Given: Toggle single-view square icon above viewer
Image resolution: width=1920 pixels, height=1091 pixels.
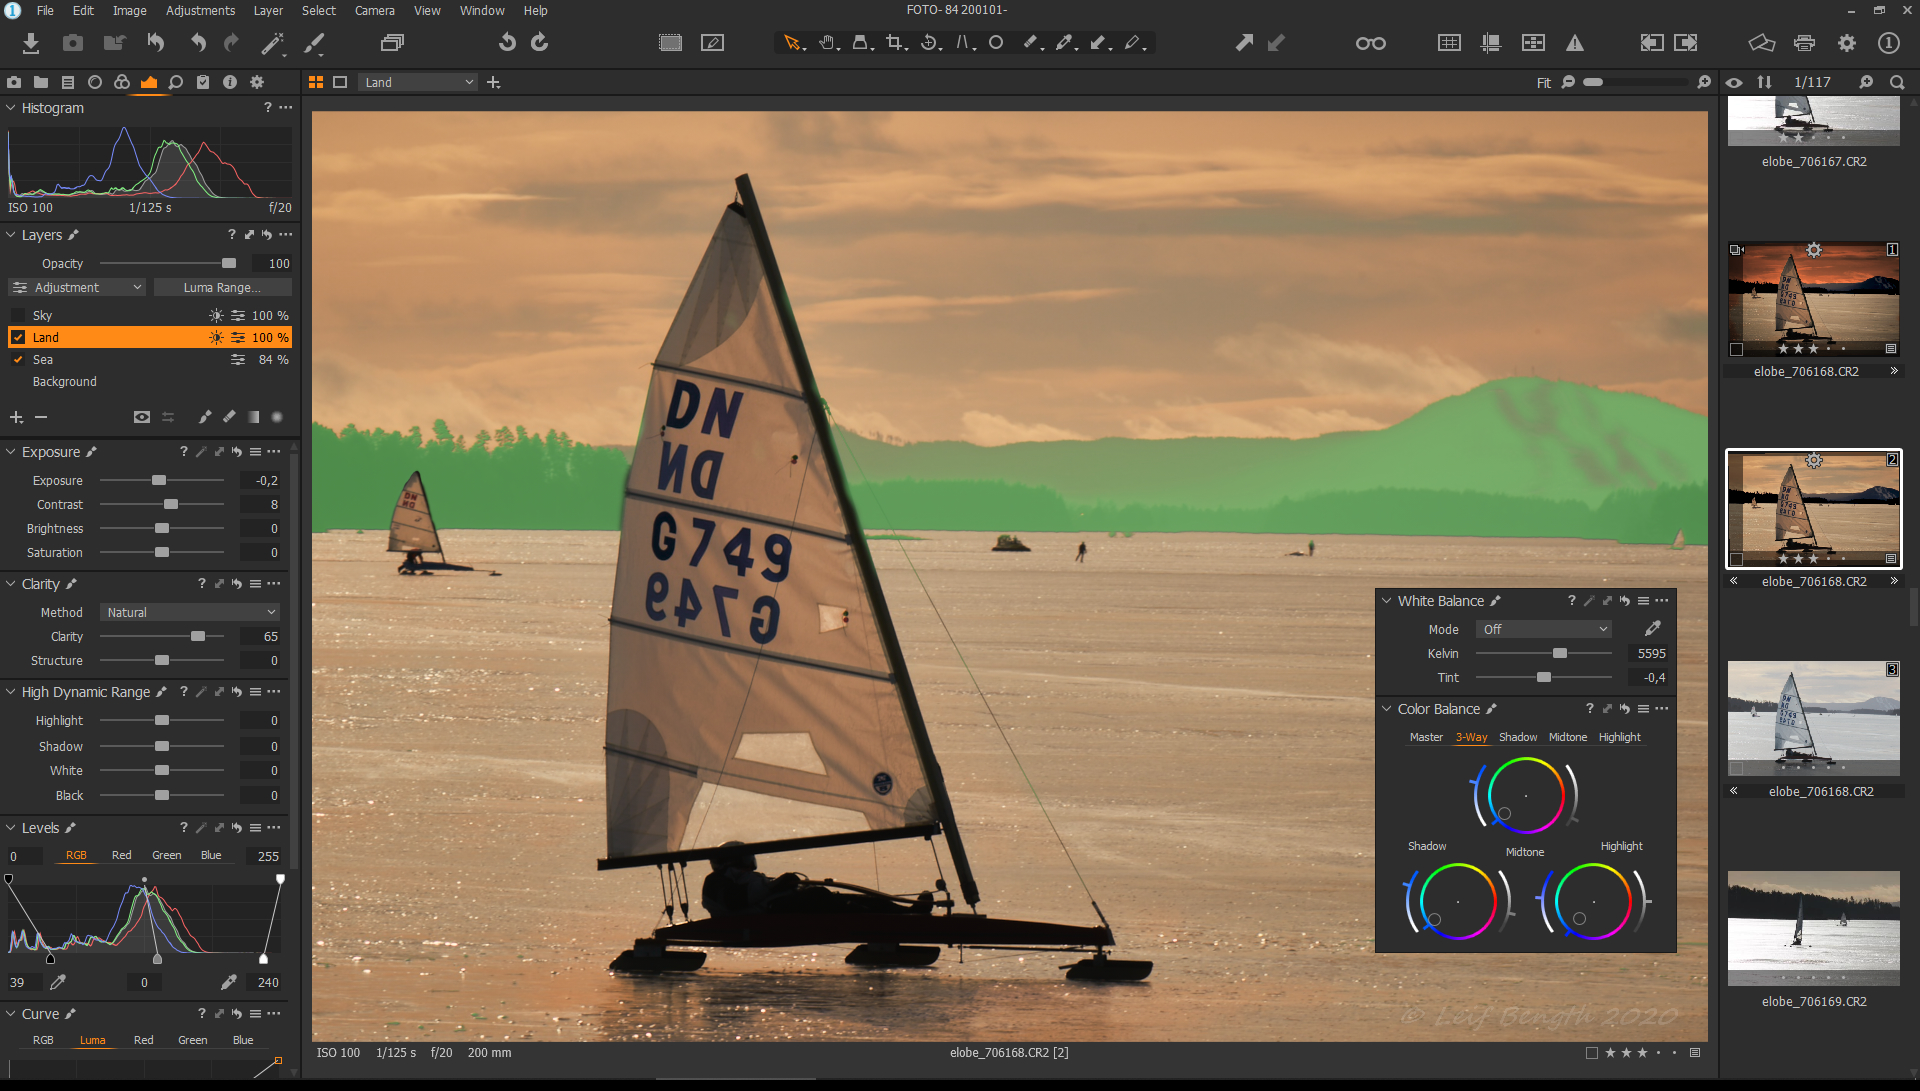Looking at the screenshot, I should coord(340,82).
